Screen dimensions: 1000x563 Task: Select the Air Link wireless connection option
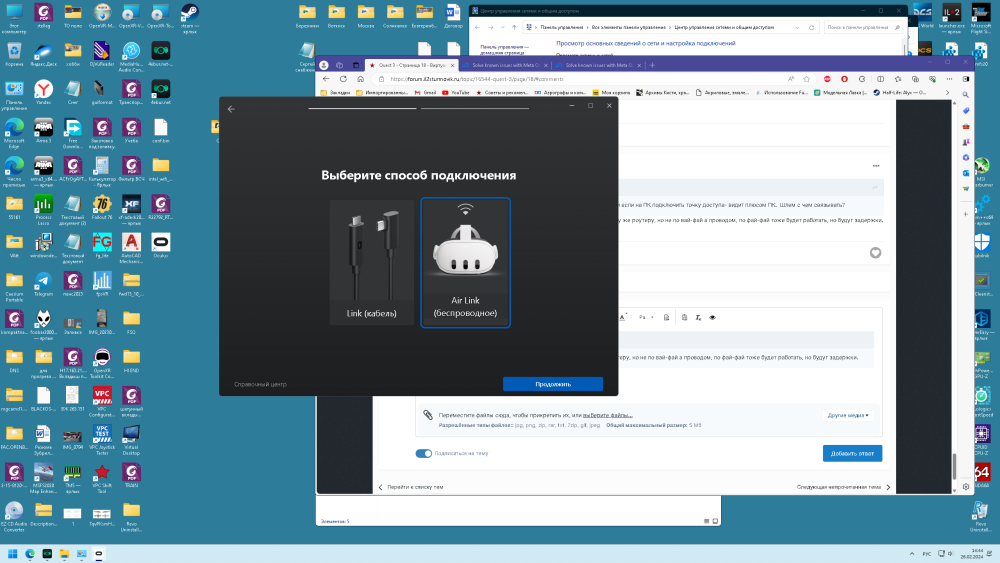click(x=466, y=263)
